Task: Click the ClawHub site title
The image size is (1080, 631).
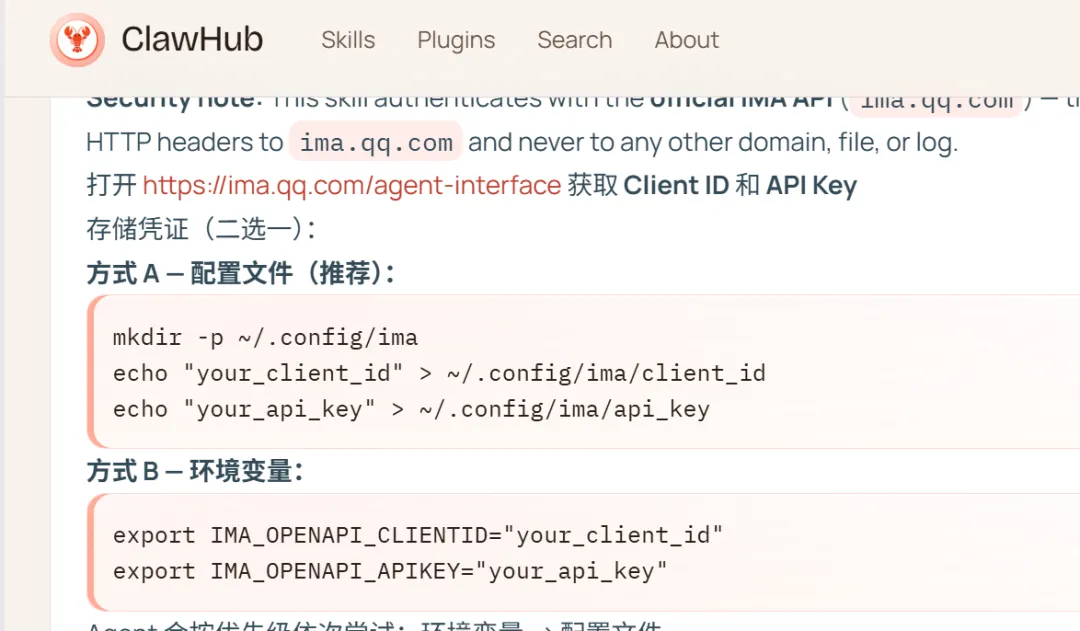Action: [x=192, y=39]
